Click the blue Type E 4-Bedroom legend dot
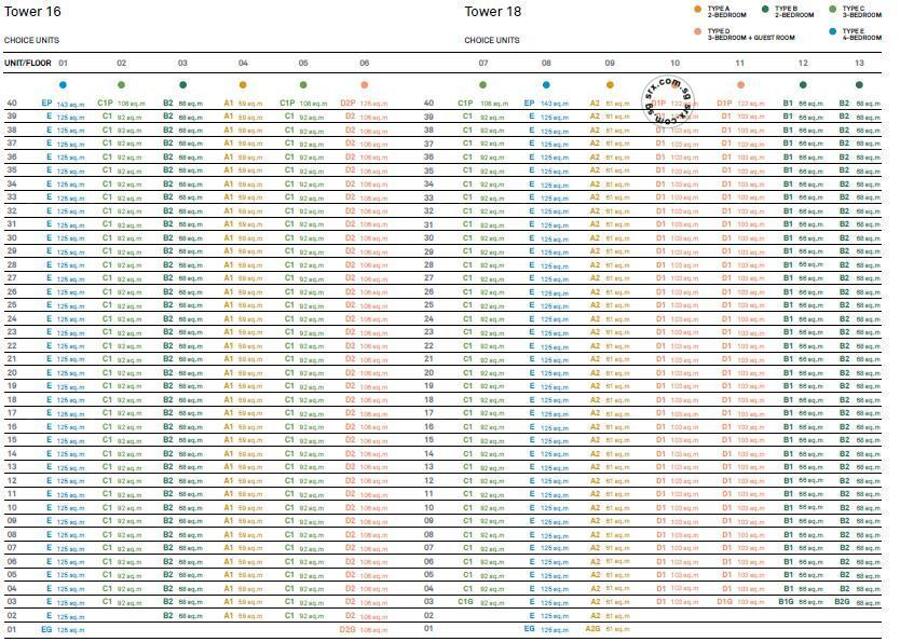Image resolution: width=900 pixels, height=642 pixels. pos(832,33)
